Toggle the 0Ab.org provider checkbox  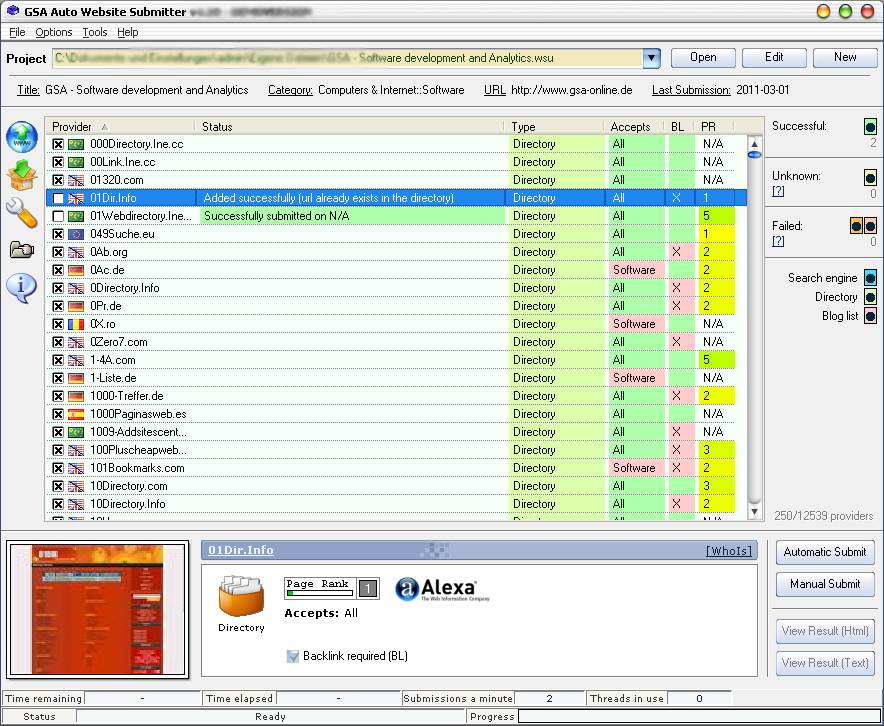58,252
